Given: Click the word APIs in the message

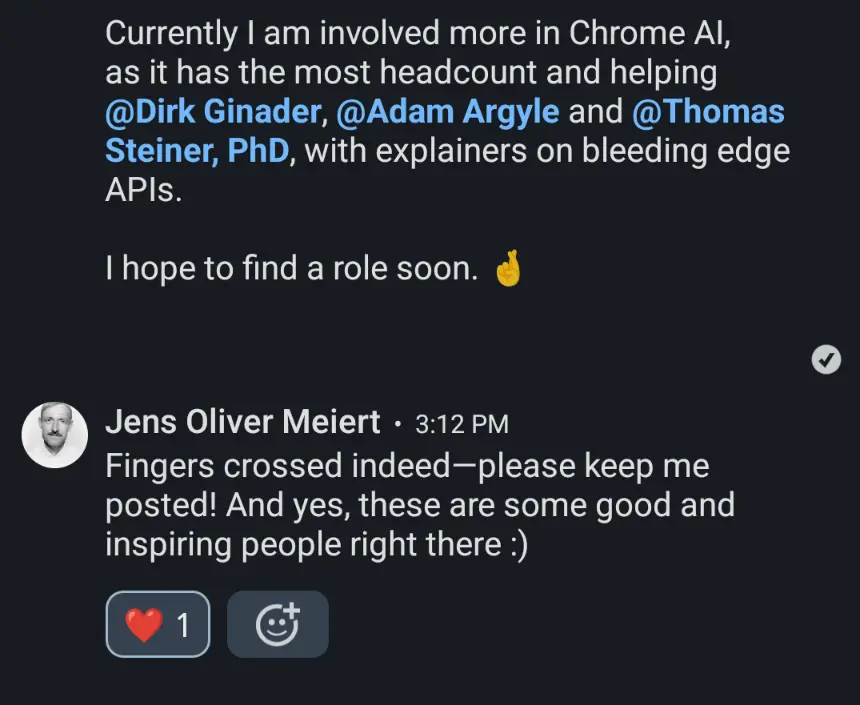Looking at the screenshot, I should pos(143,190).
